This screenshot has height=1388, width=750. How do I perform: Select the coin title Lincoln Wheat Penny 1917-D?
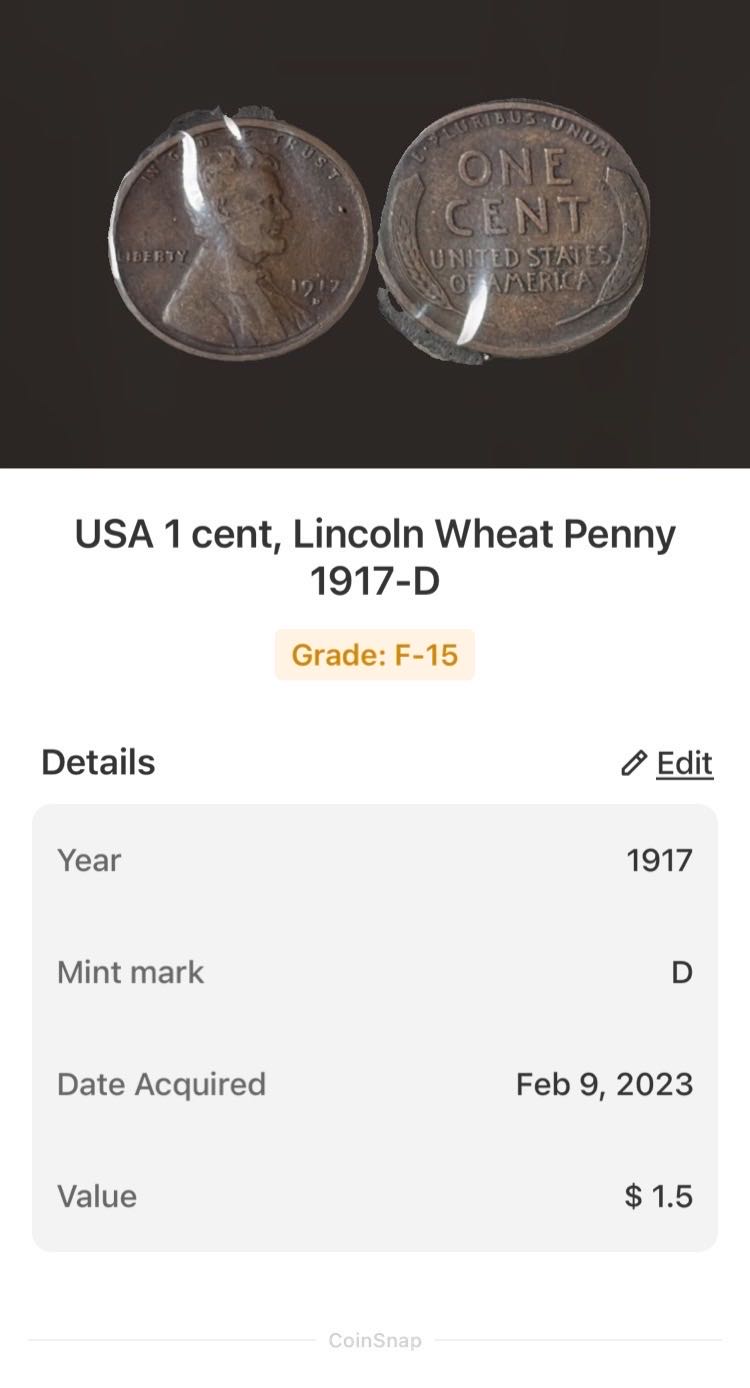coord(375,557)
